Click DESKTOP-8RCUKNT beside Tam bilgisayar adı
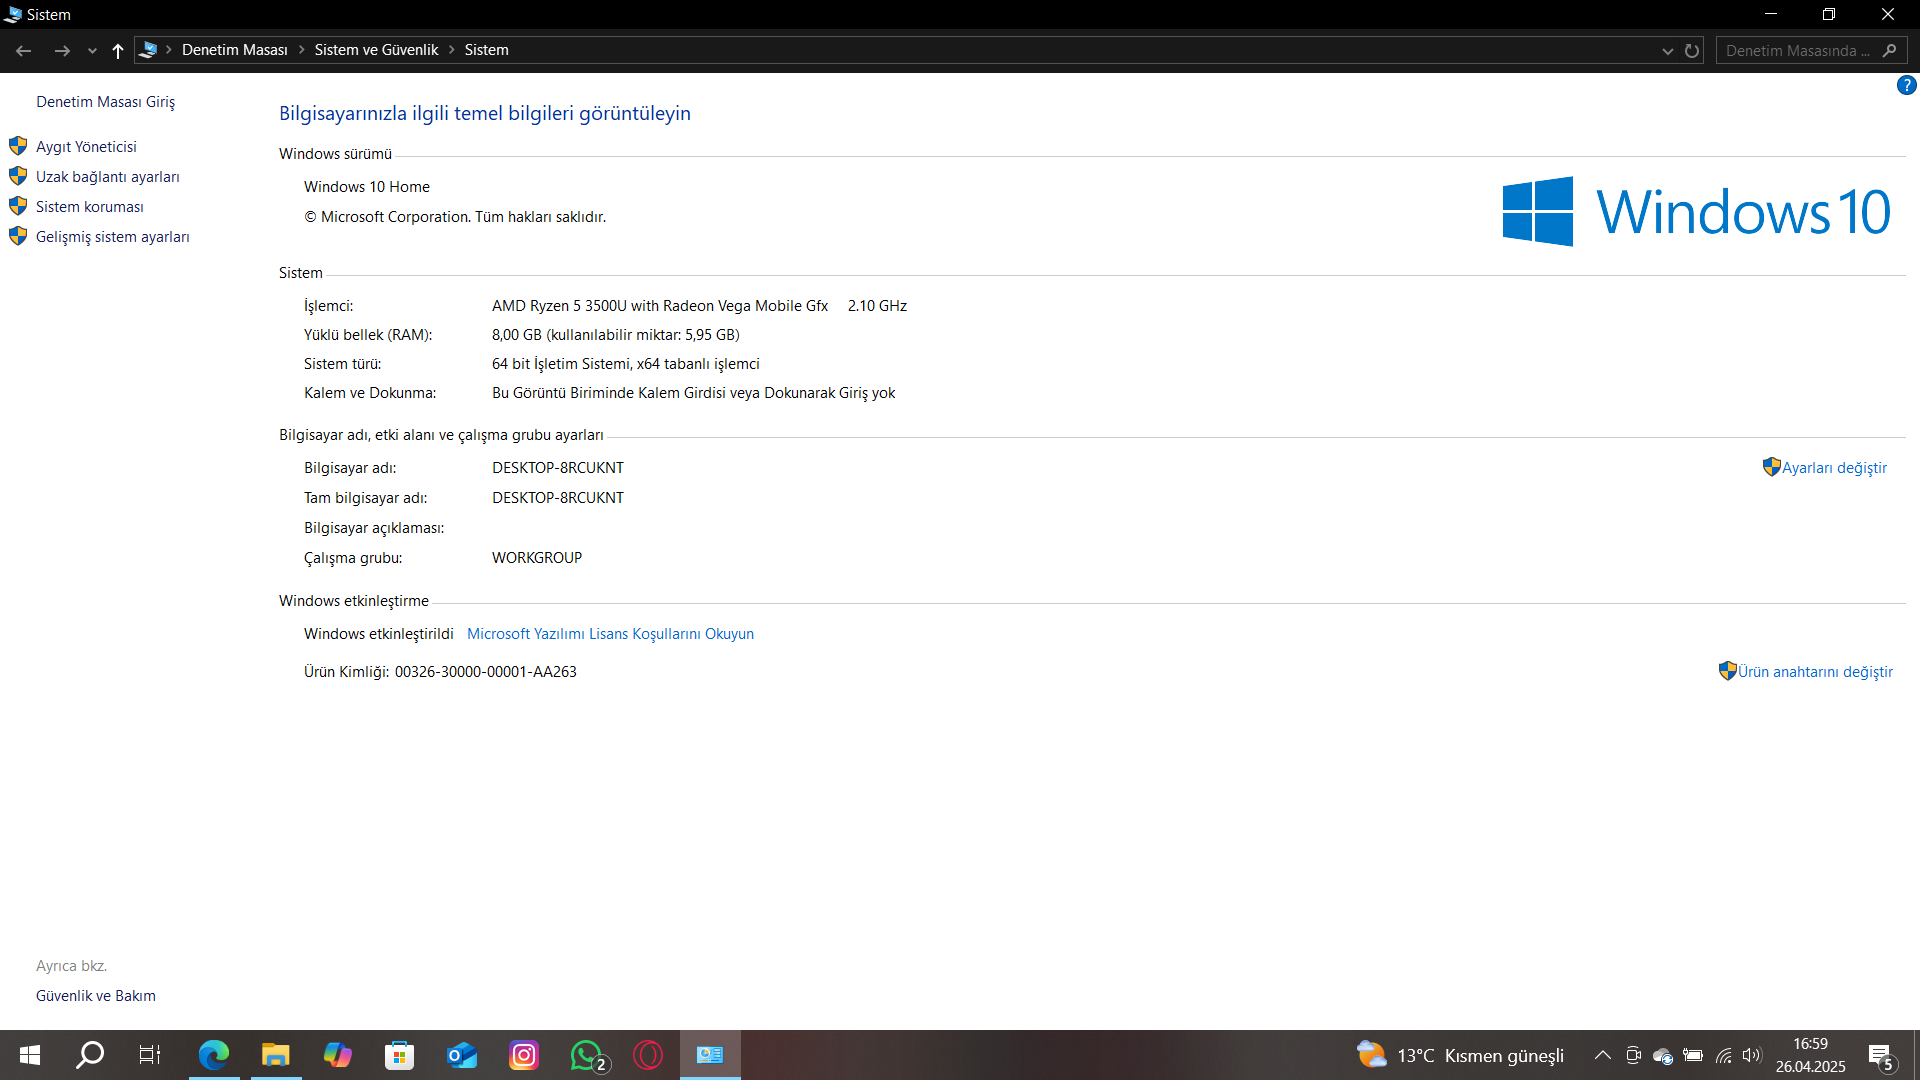 558,498
